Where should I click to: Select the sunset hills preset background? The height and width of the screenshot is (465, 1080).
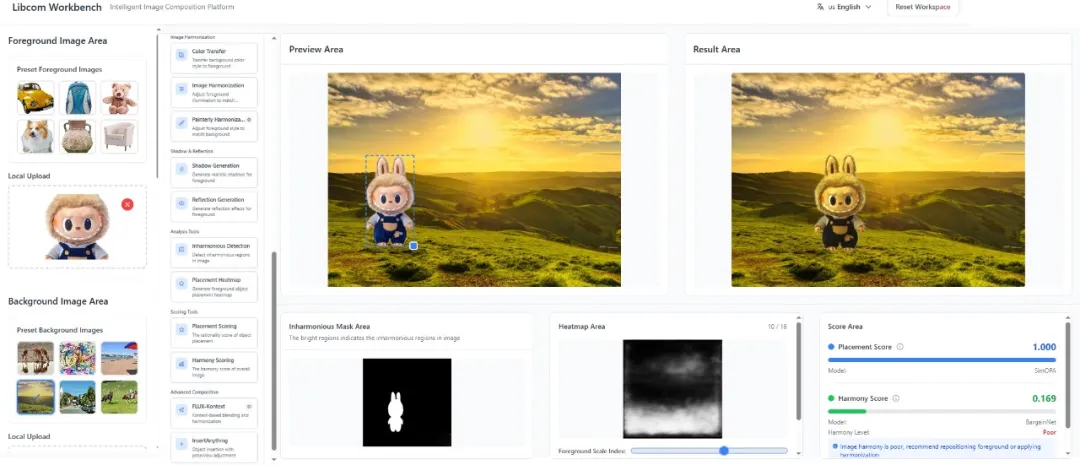tap(36, 397)
